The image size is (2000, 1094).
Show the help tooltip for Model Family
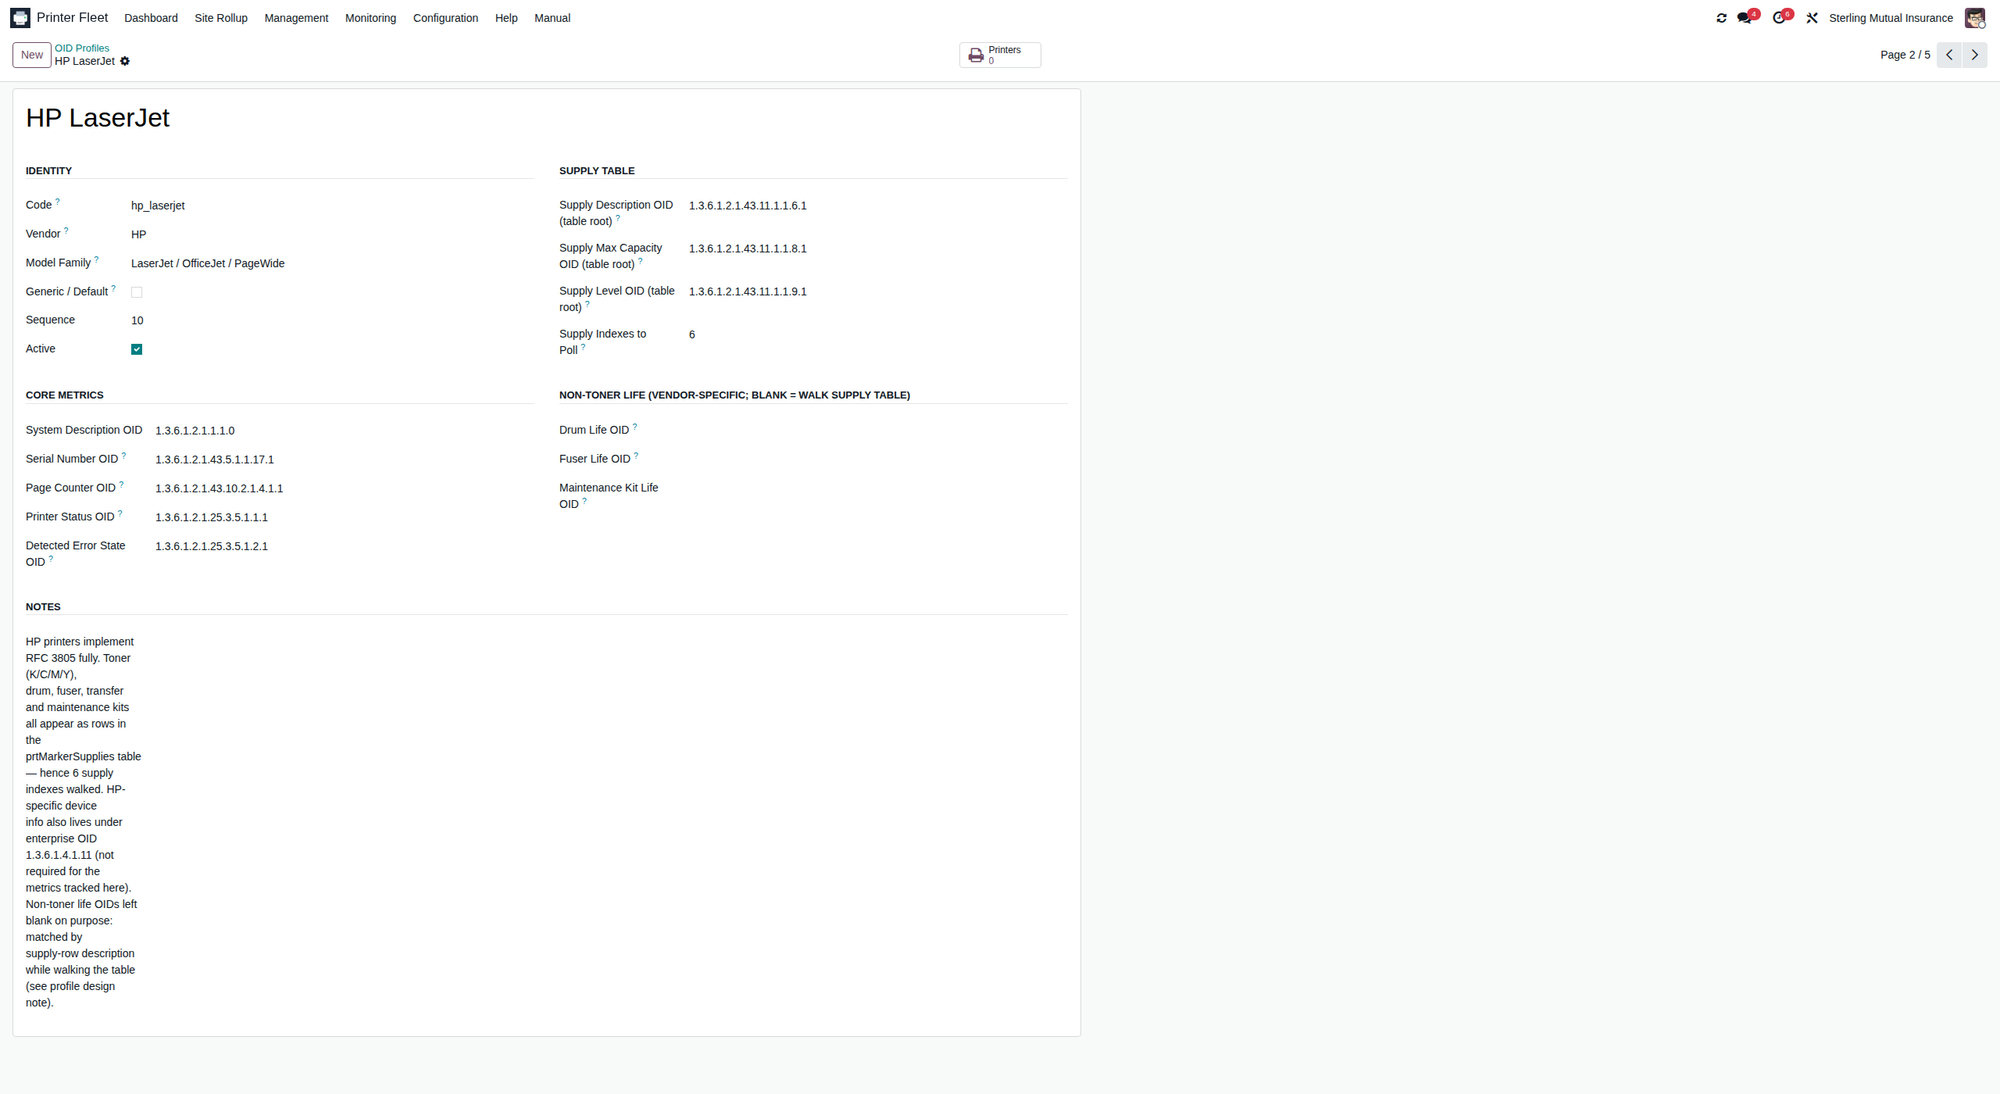click(x=96, y=260)
